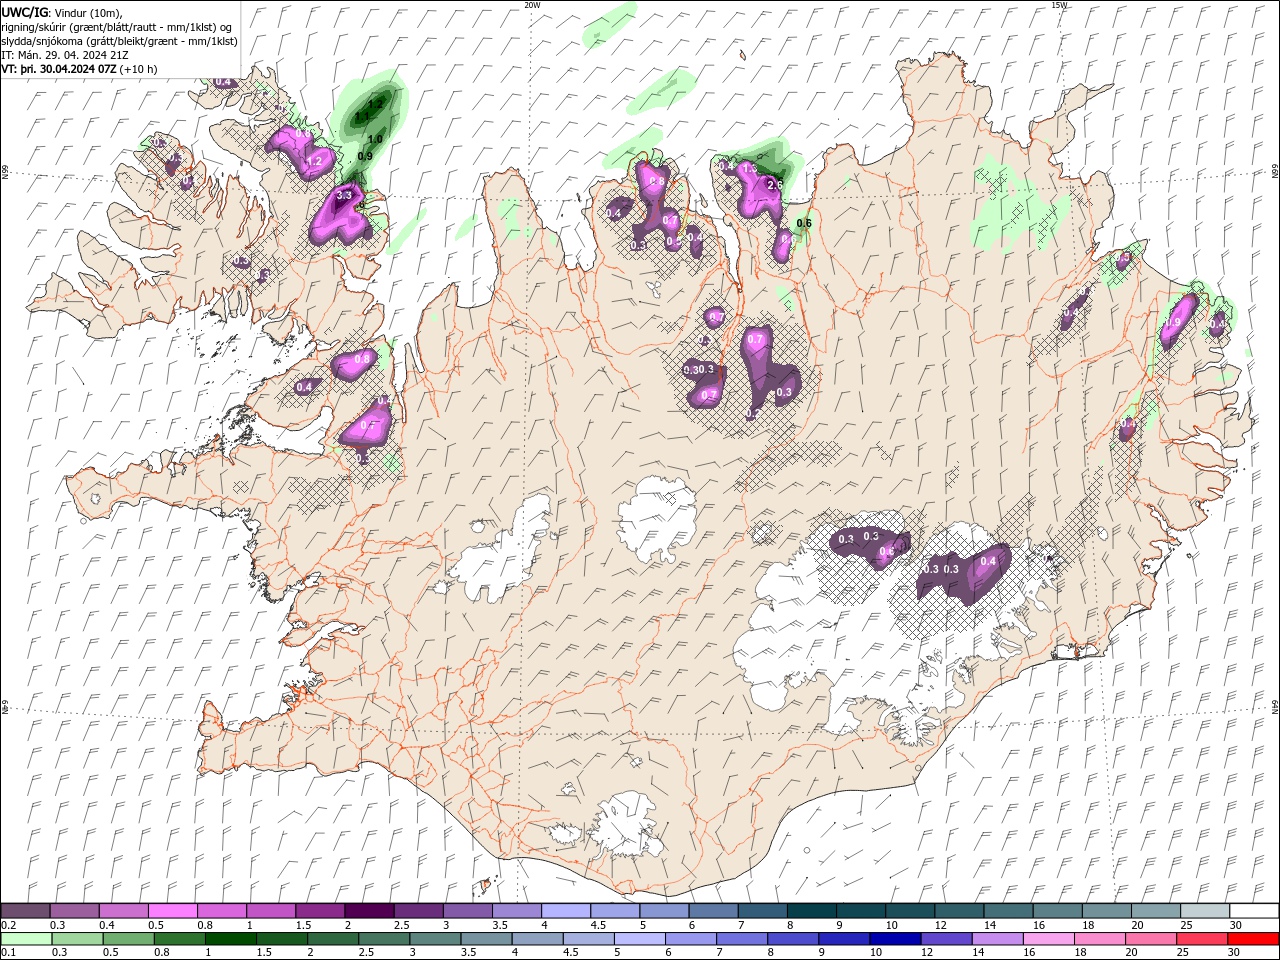Click the dark mauve 0.2 swatch in the purple legend
This screenshot has height=960, width=1280.
tap(26, 911)
